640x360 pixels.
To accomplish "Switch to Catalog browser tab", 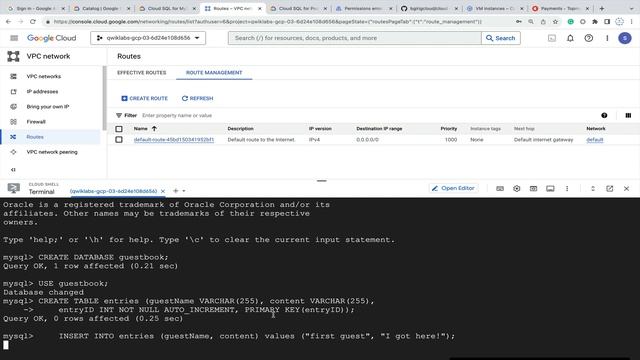I will click(x=101, y=8).
